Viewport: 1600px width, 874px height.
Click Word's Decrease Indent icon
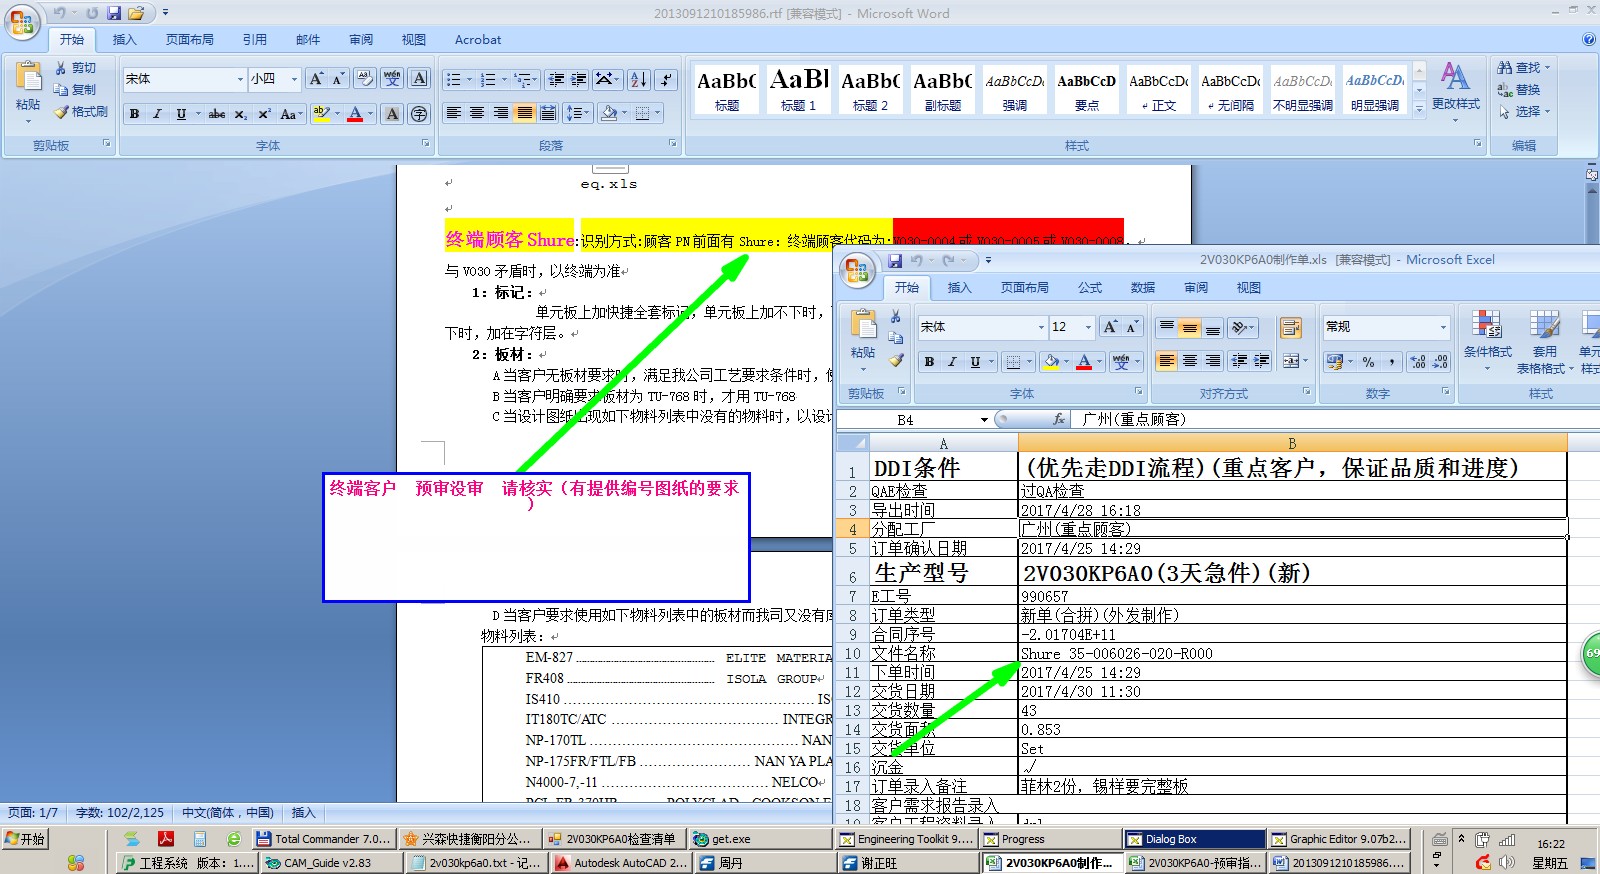pyautogui.click(x=556, y=79)
